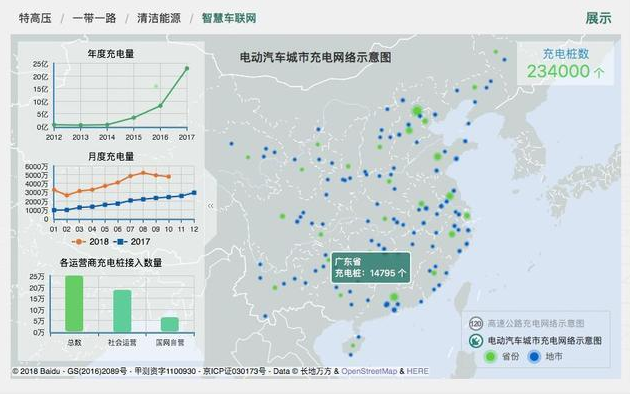Select the 电动汽车城市充电网络示意图 icon
Viewport: 630px width, 394px height.
coord(476,341)
